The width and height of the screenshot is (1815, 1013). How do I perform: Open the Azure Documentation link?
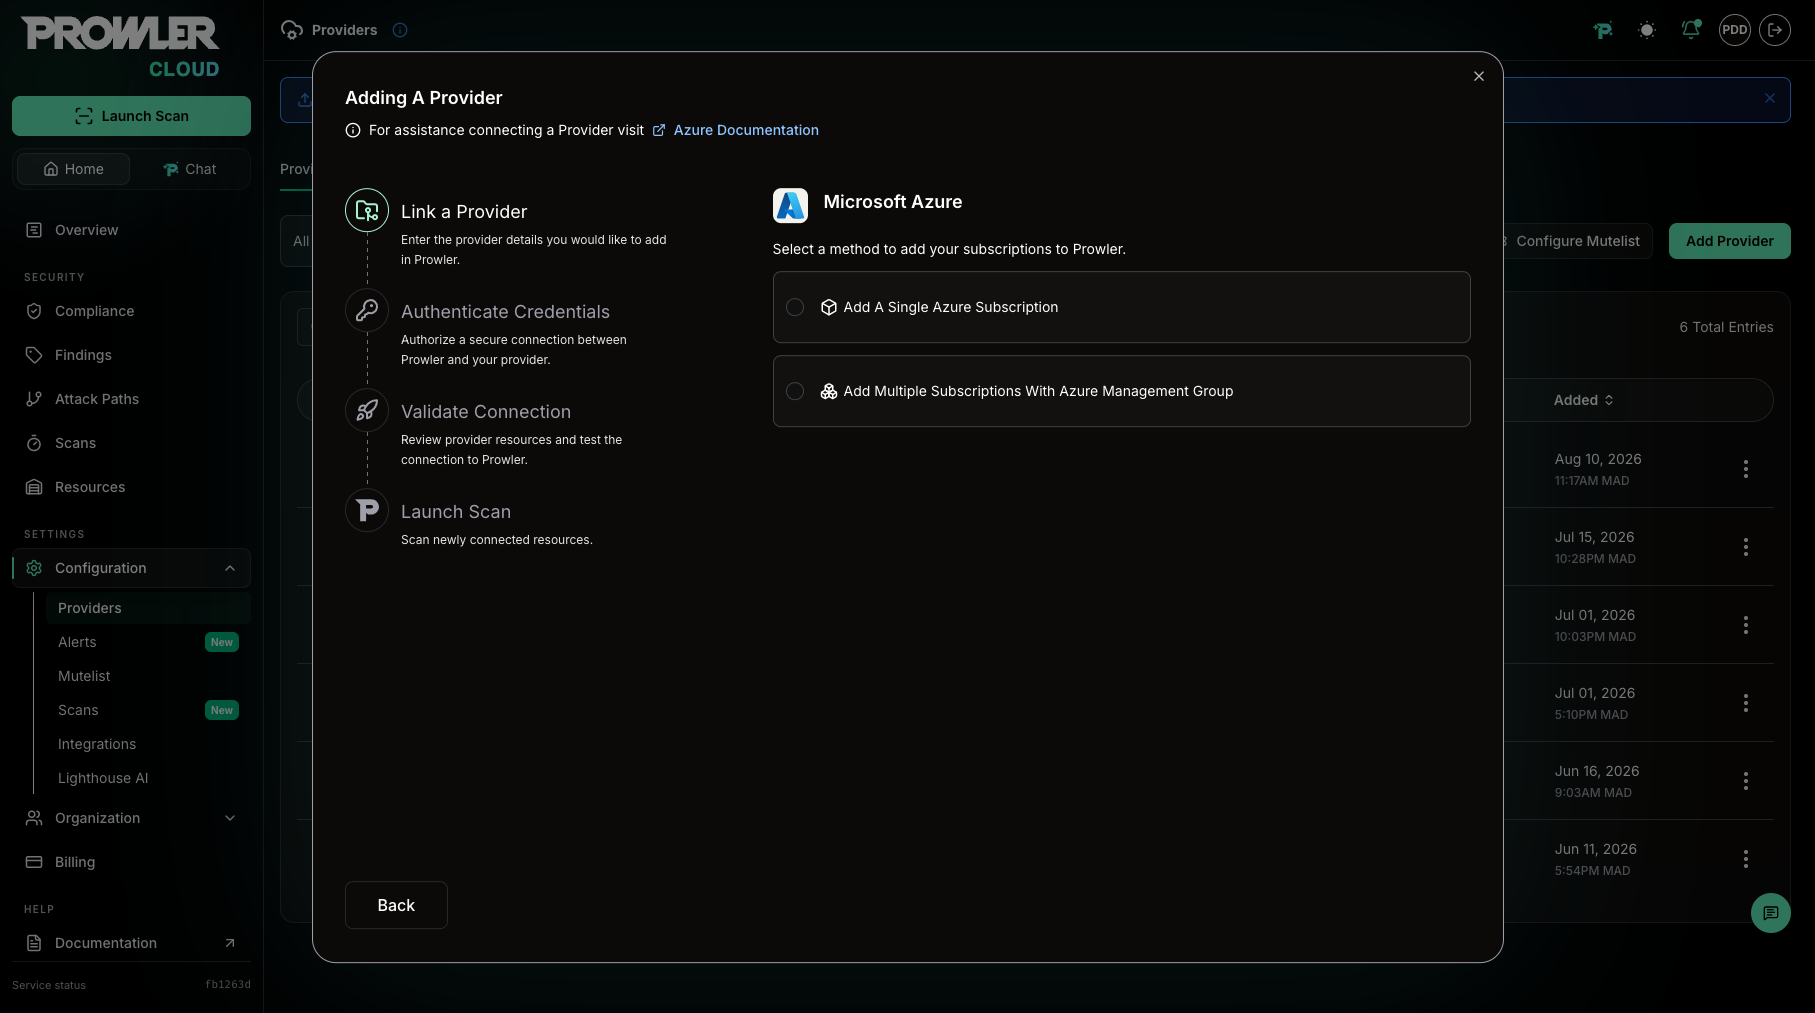(x=746, y=130)
